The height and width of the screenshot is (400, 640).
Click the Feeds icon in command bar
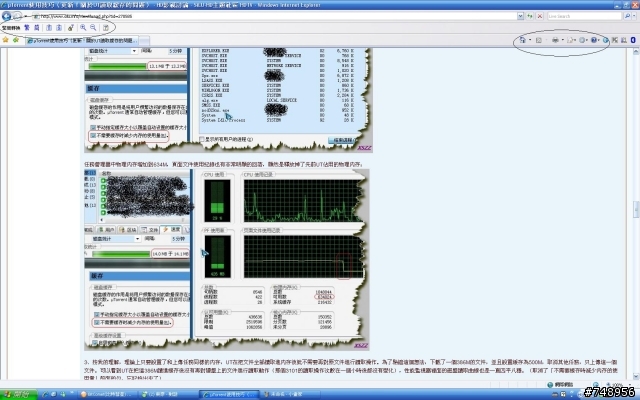(x=539, y=40)
